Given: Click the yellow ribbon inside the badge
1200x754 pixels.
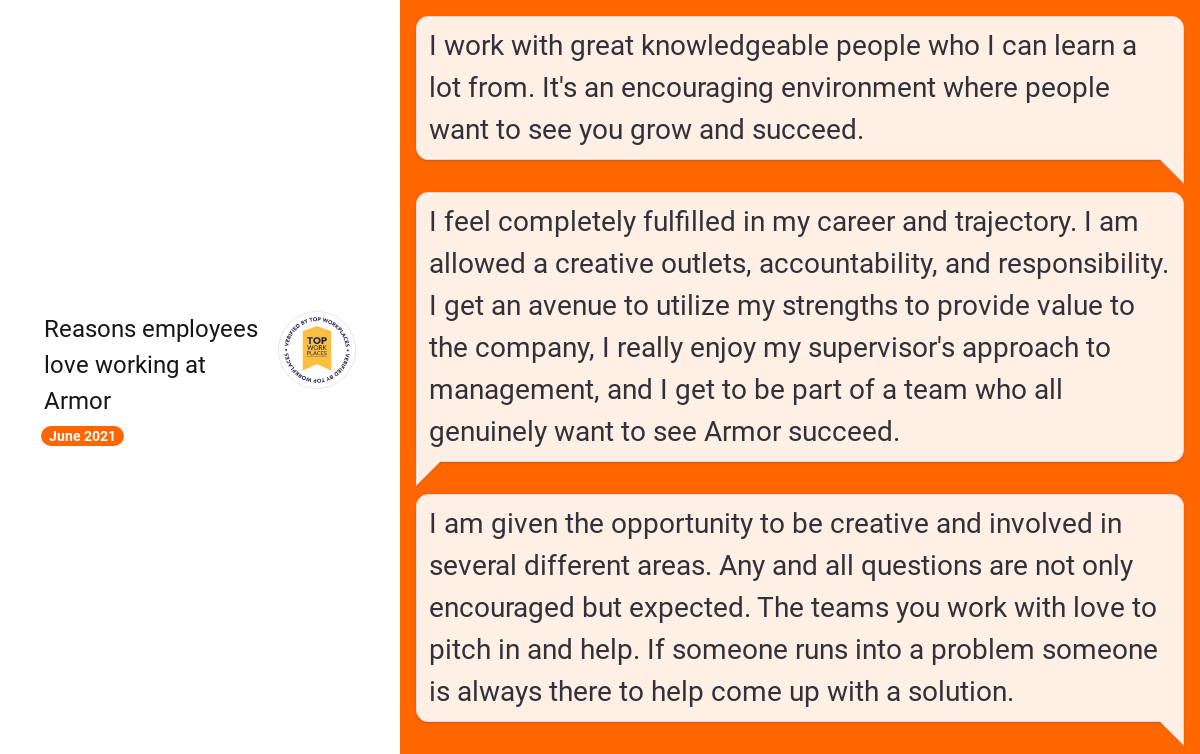Looking at the screenshot, I should click(317, 349).
